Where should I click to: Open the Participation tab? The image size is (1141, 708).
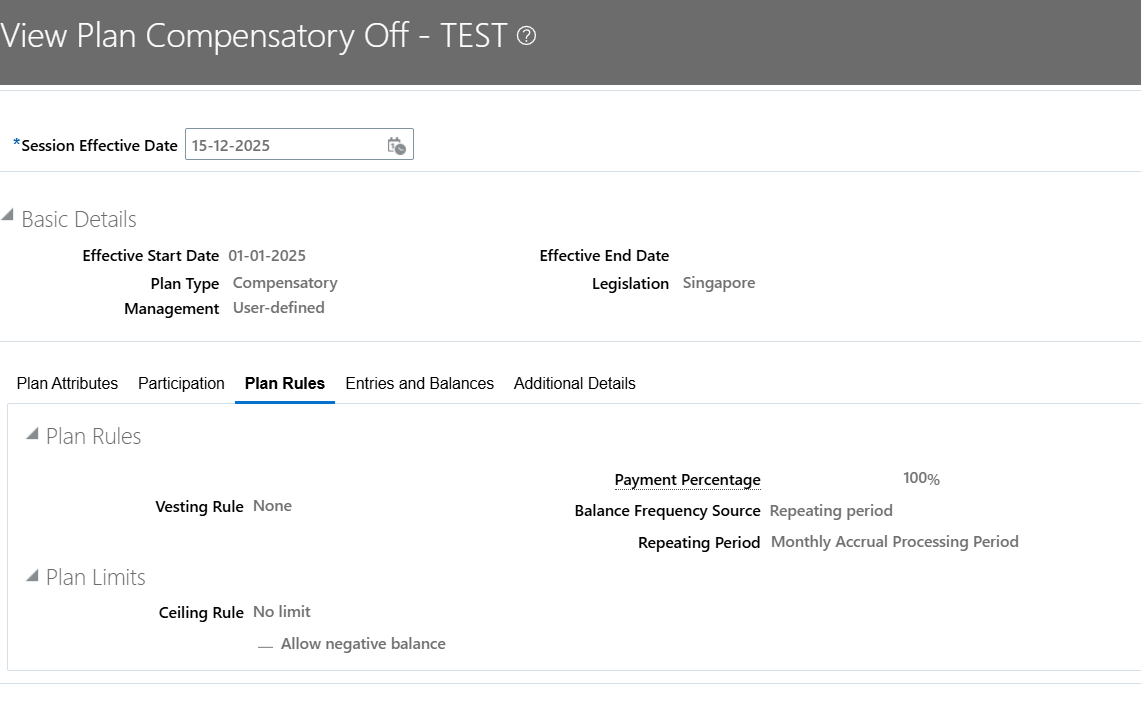pyautogui.click(x=181, y=383)
